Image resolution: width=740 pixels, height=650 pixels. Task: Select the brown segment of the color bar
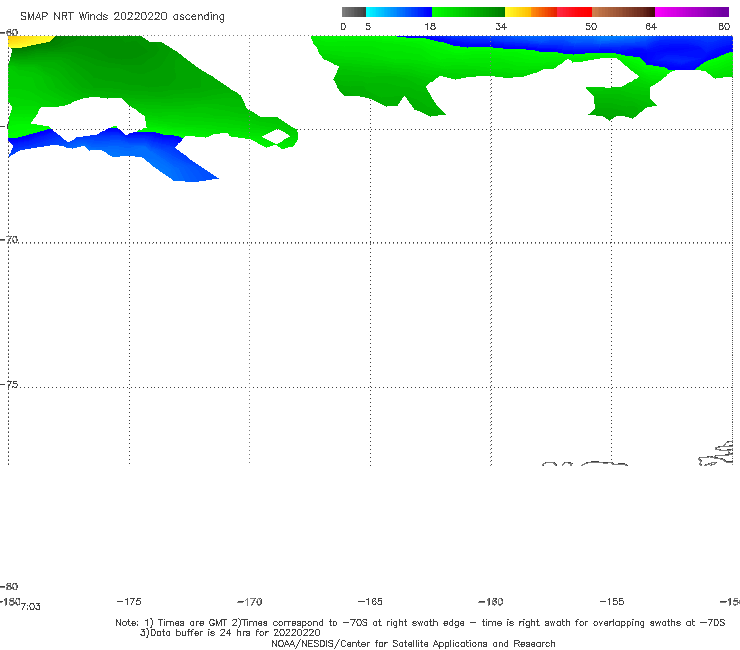[x=623, y=12]
